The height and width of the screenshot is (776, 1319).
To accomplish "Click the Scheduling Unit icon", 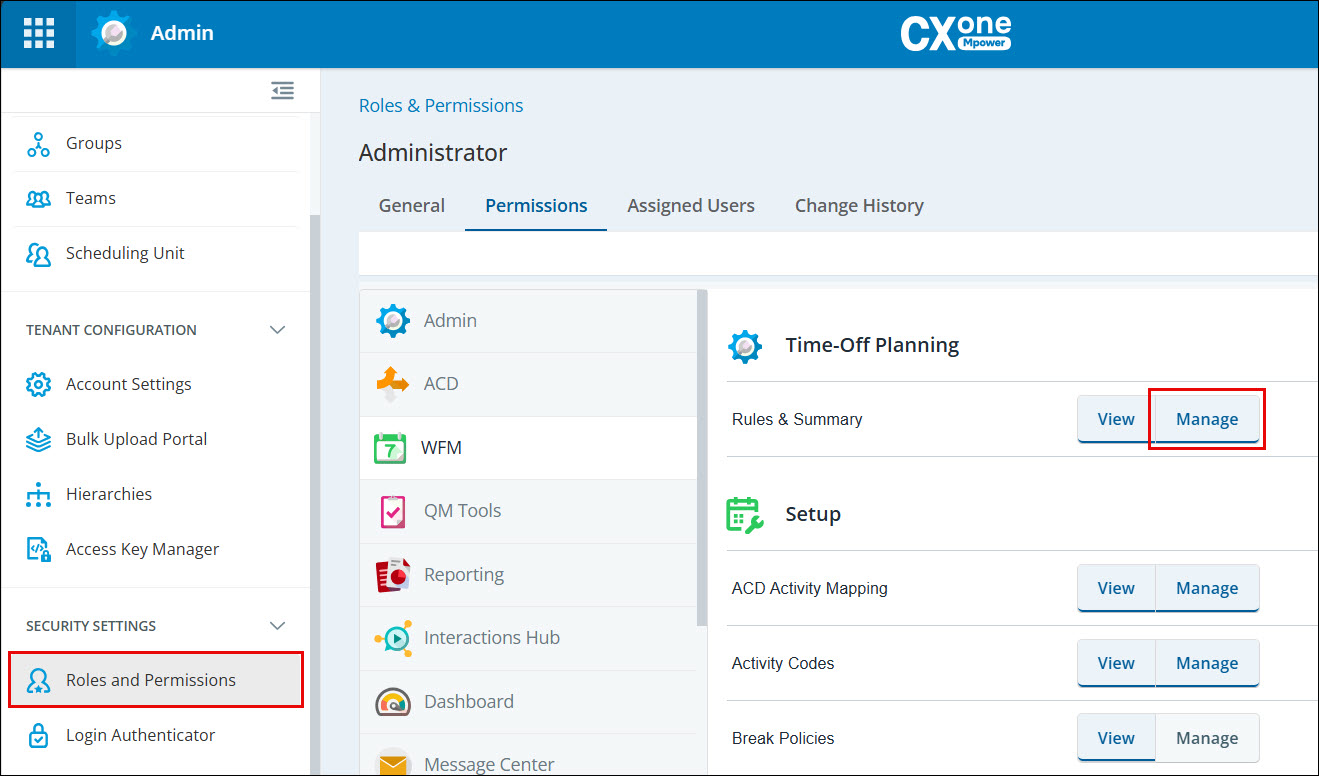I will point(38,254).
